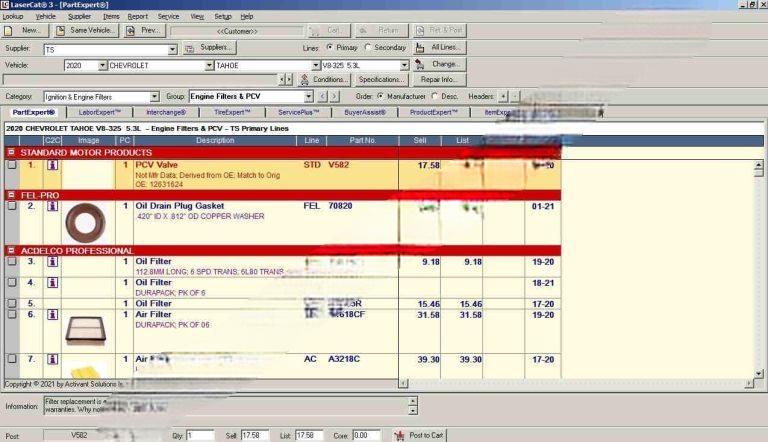Open the Vehicle menu

46,16
